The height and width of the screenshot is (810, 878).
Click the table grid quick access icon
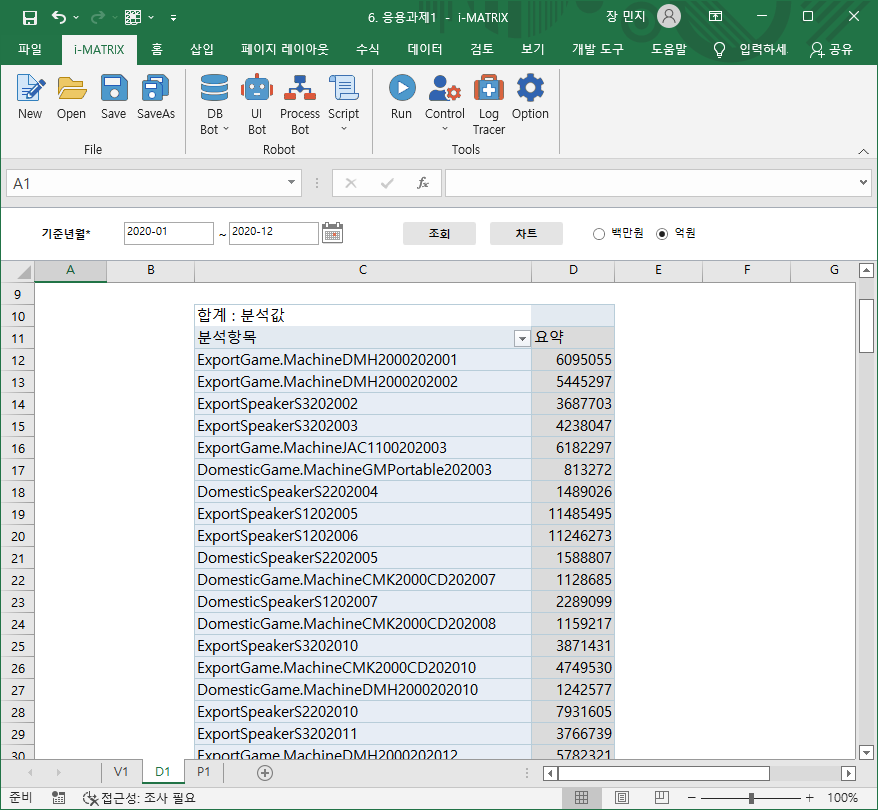pyautogui.click(x=133, y=17)
